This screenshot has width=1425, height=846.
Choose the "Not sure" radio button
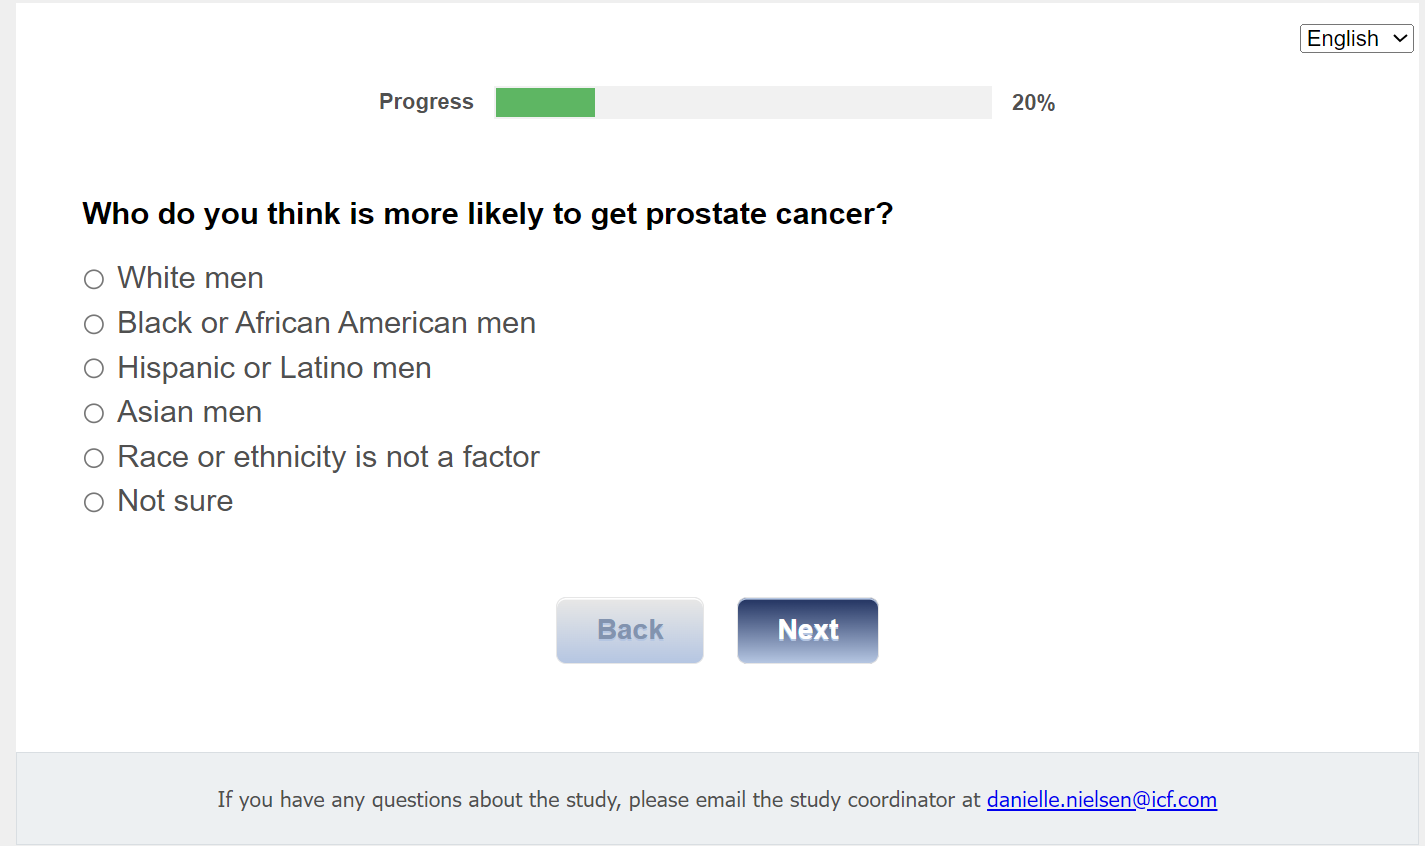[94, 502]
